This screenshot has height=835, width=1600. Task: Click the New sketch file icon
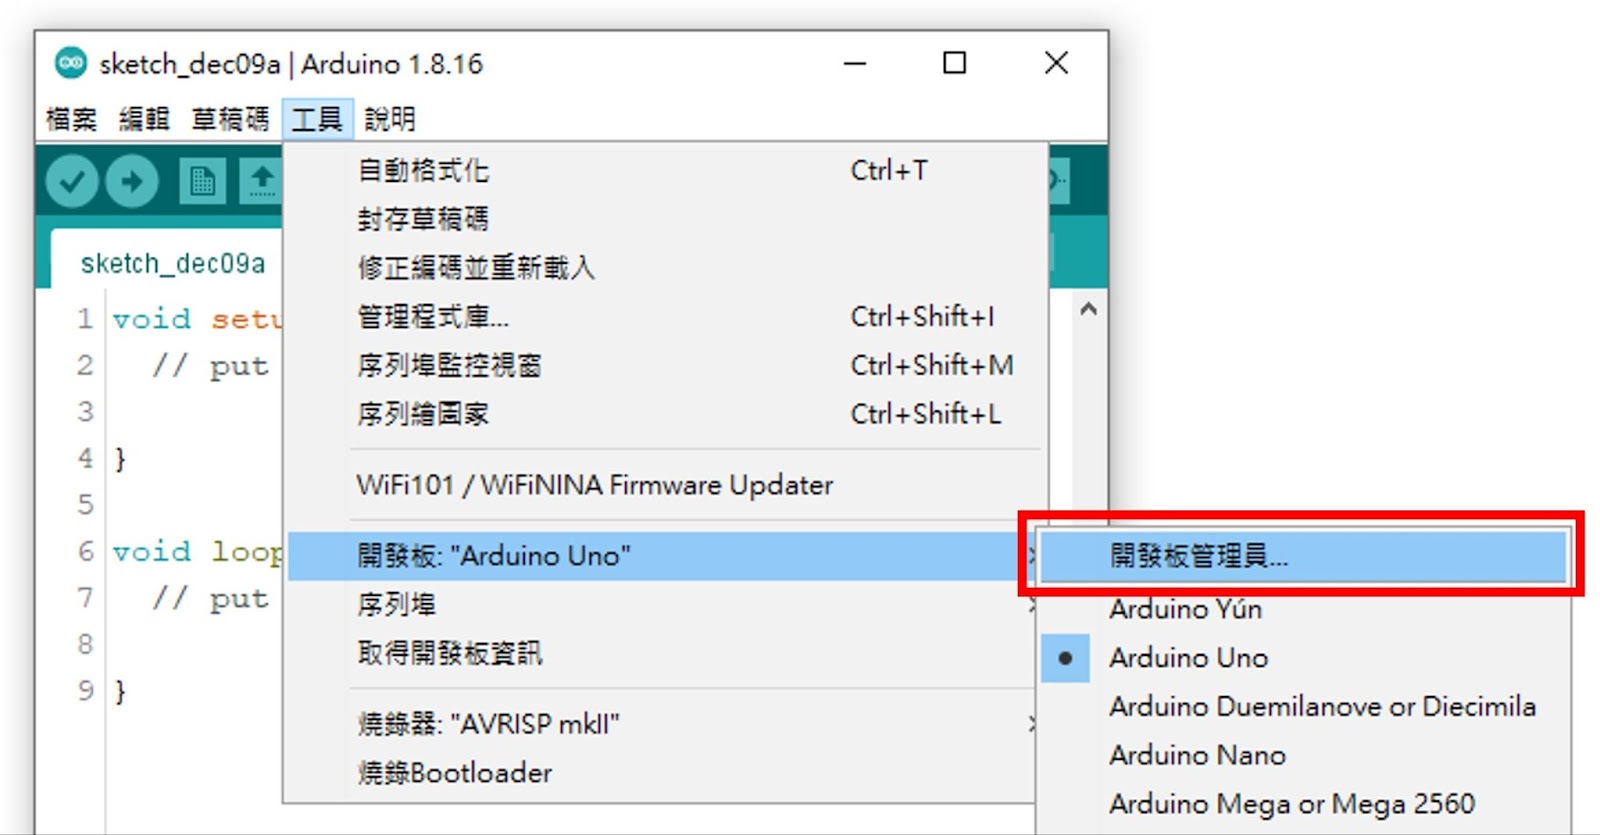point(202,182)
